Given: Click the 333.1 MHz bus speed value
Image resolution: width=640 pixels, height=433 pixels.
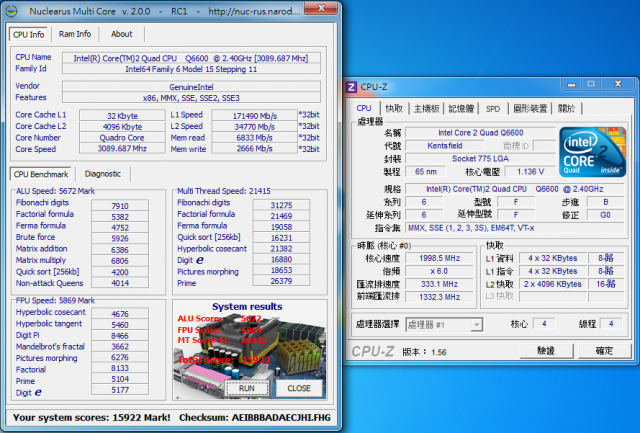Looking at the screenshot, I should [x=439, y=284].
